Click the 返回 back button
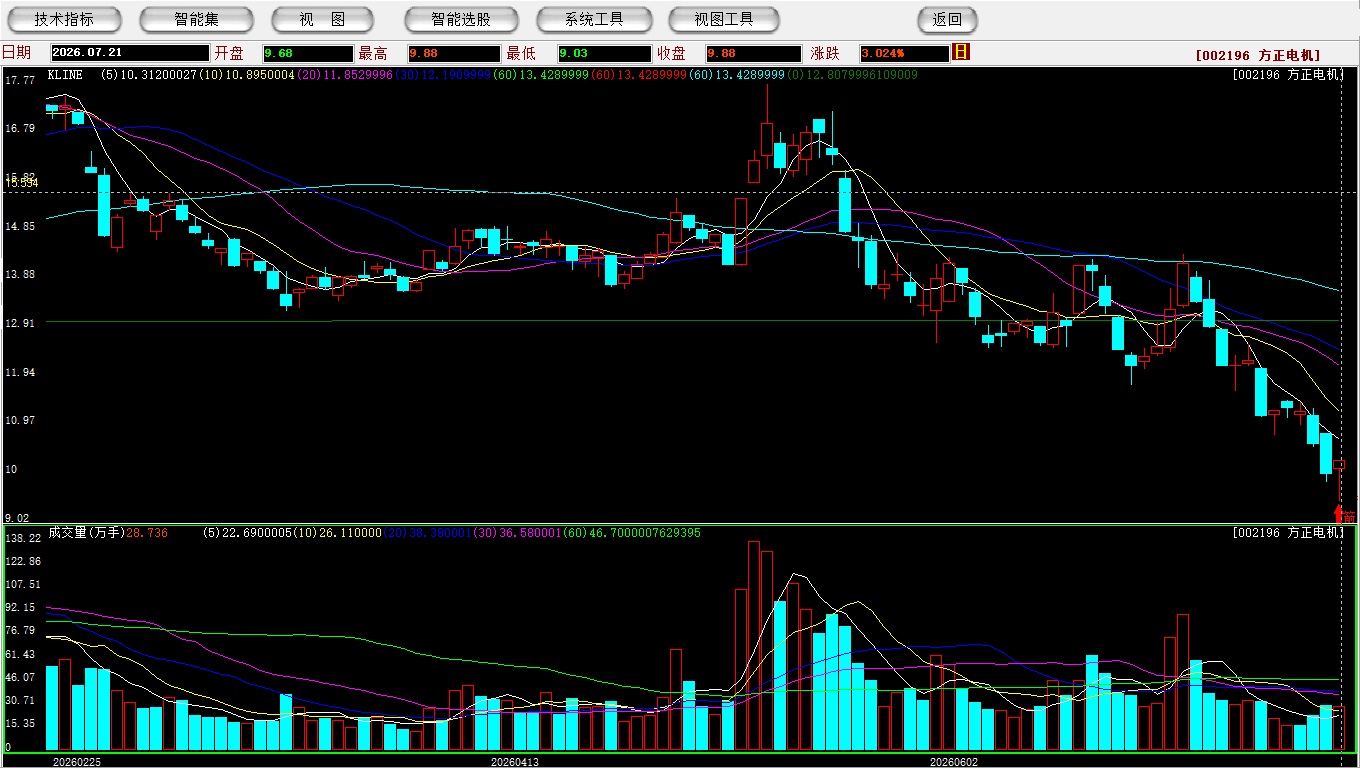 click(947, 19)
